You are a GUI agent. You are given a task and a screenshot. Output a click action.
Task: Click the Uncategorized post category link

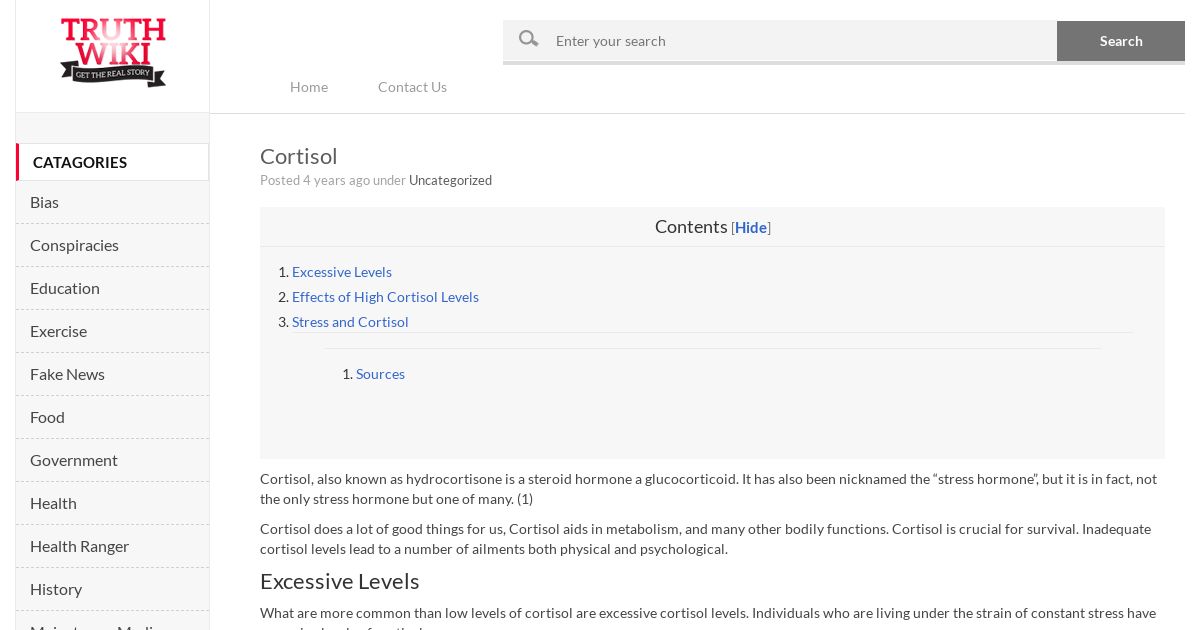point(450,180)
